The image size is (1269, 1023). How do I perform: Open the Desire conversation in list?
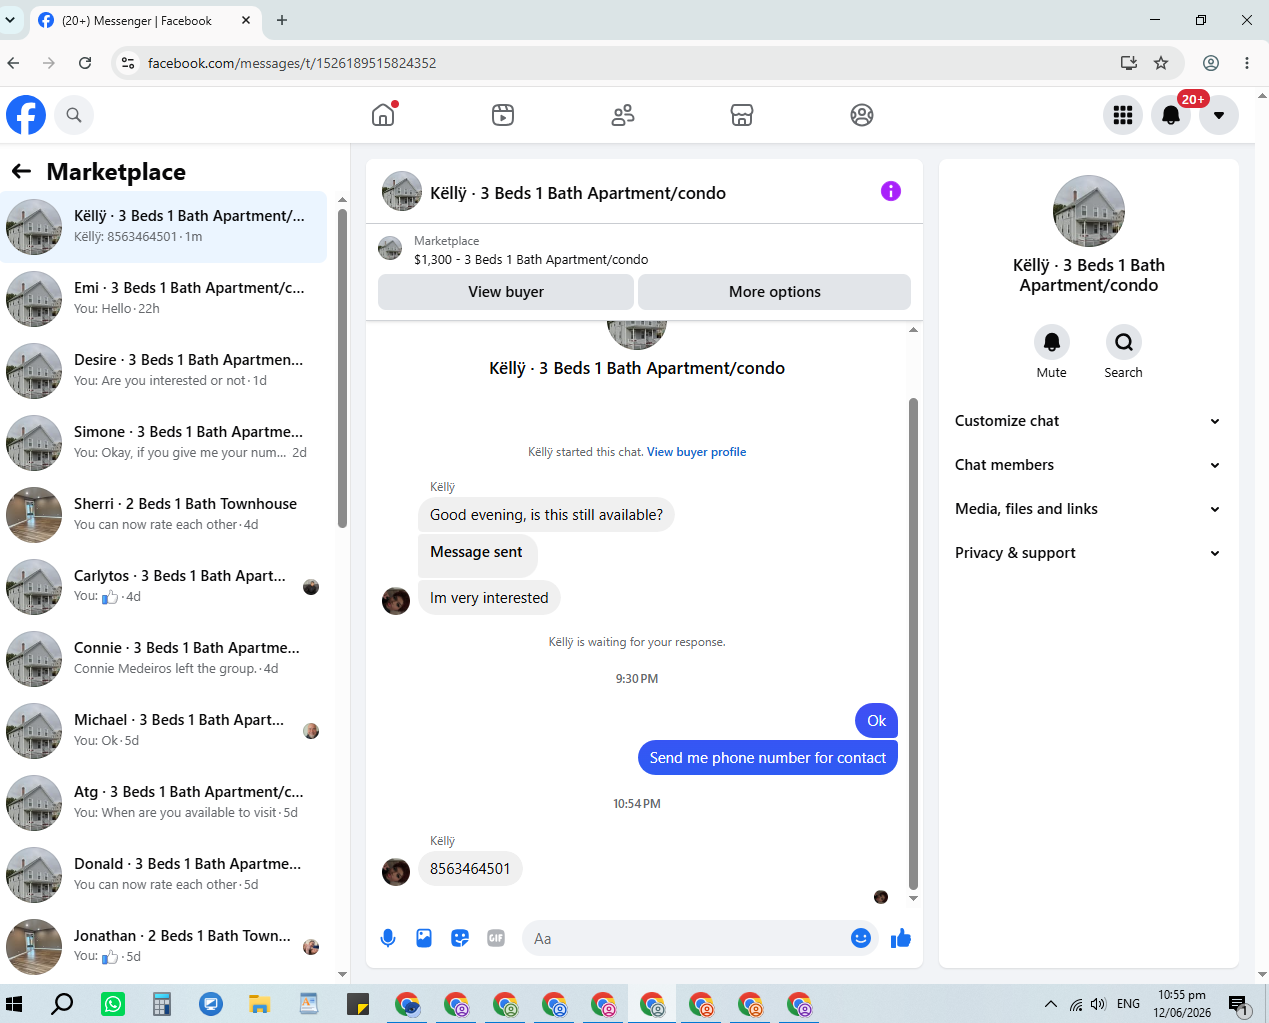164,371
